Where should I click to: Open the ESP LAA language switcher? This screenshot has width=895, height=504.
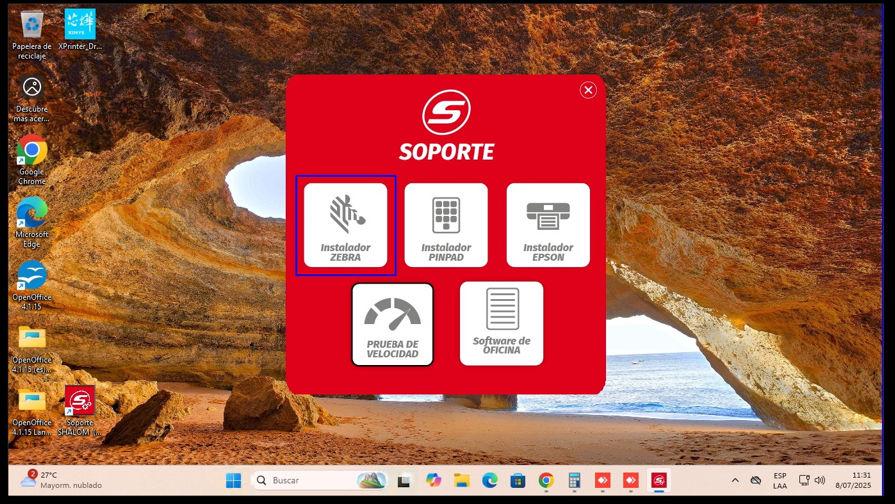(x=780, y=481)
